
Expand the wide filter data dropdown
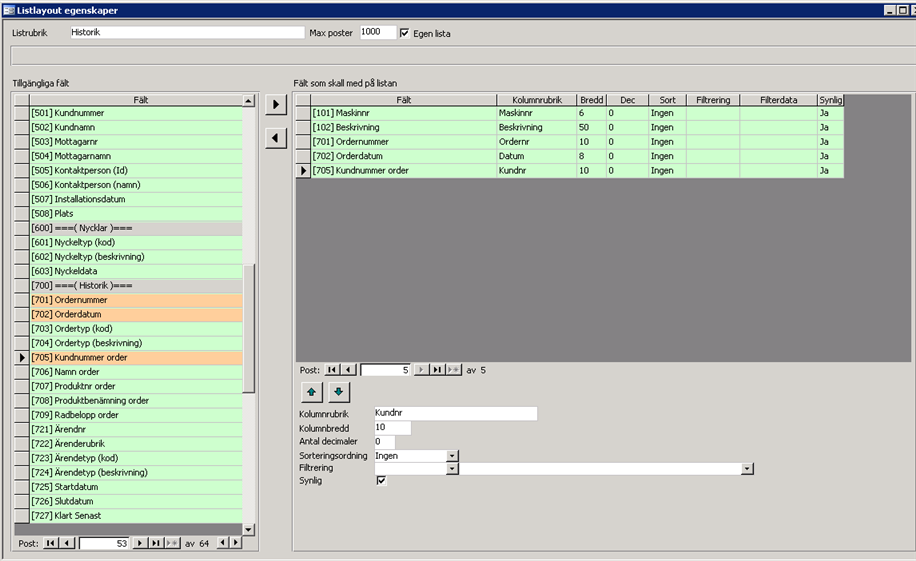tap(747, 468)
